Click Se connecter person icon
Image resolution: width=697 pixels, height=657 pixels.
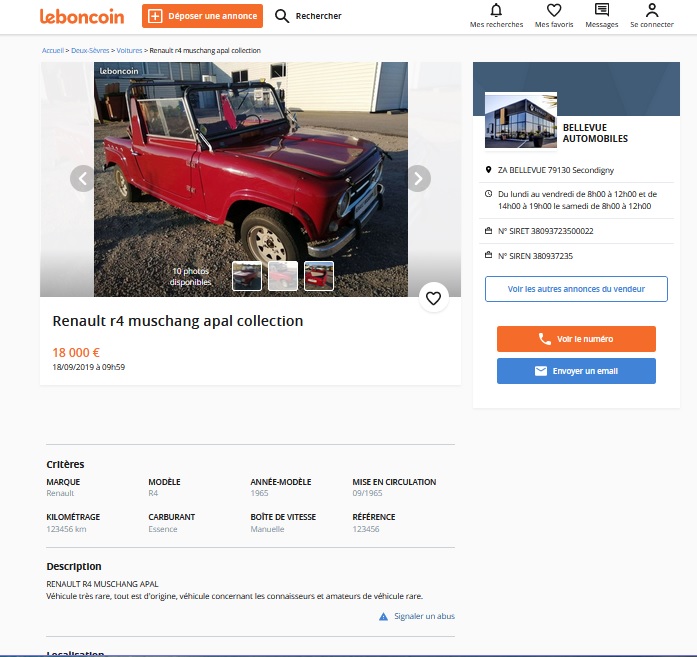pyautogui.click(x=652, y=10)
